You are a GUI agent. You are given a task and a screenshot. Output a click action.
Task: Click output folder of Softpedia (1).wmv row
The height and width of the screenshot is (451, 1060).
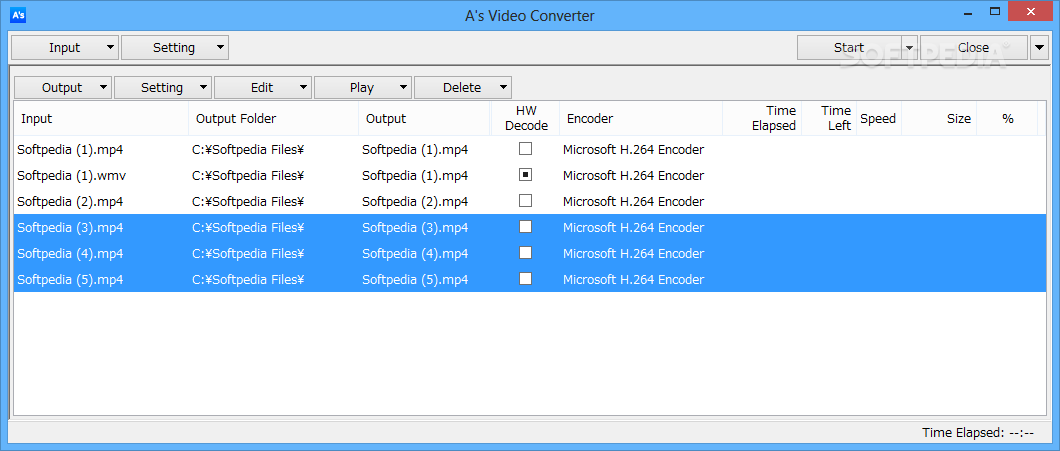coord(248,176)
